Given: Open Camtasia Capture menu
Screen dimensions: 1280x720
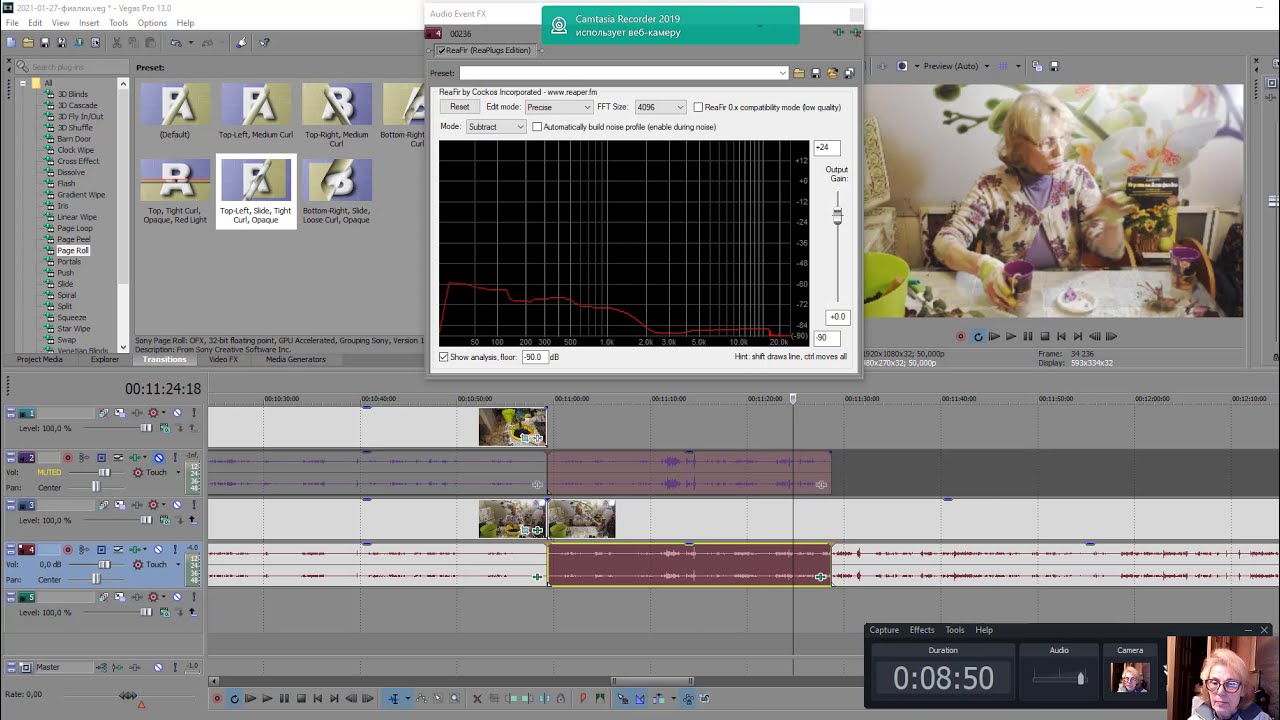Looking at the screenshot, I should pos(884,630).
